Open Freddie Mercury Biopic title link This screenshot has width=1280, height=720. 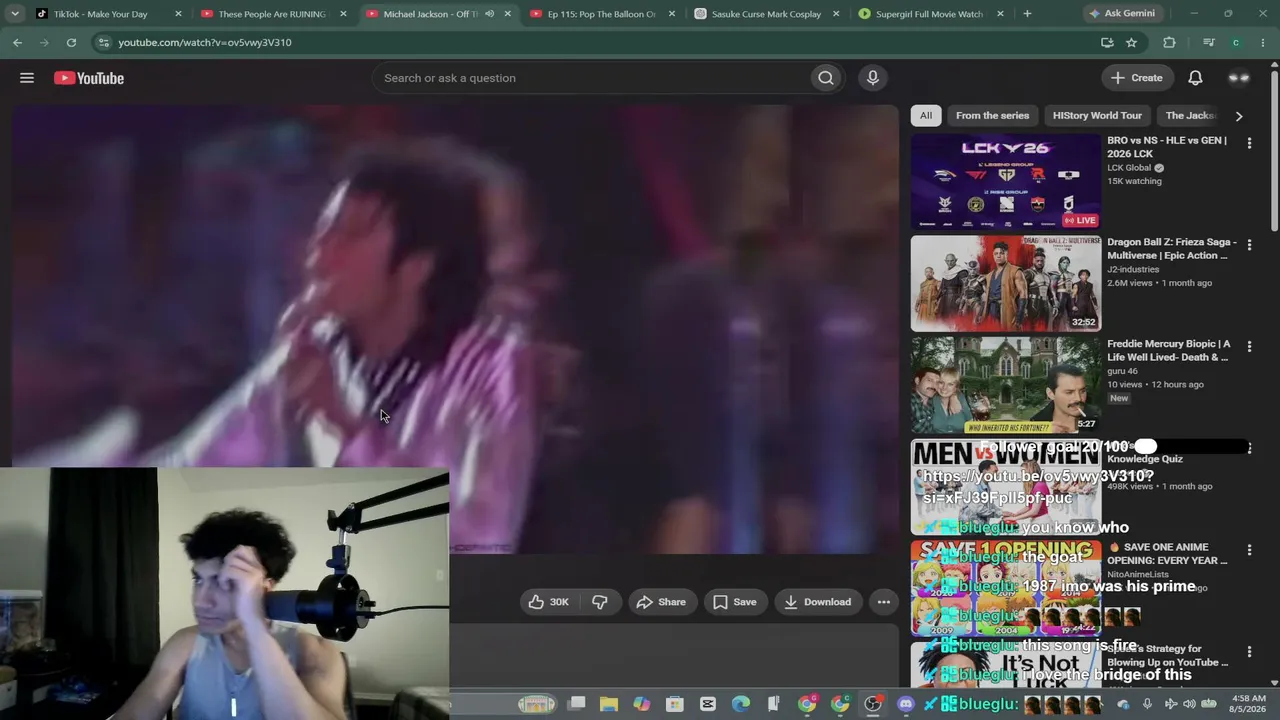(1168, 350)
